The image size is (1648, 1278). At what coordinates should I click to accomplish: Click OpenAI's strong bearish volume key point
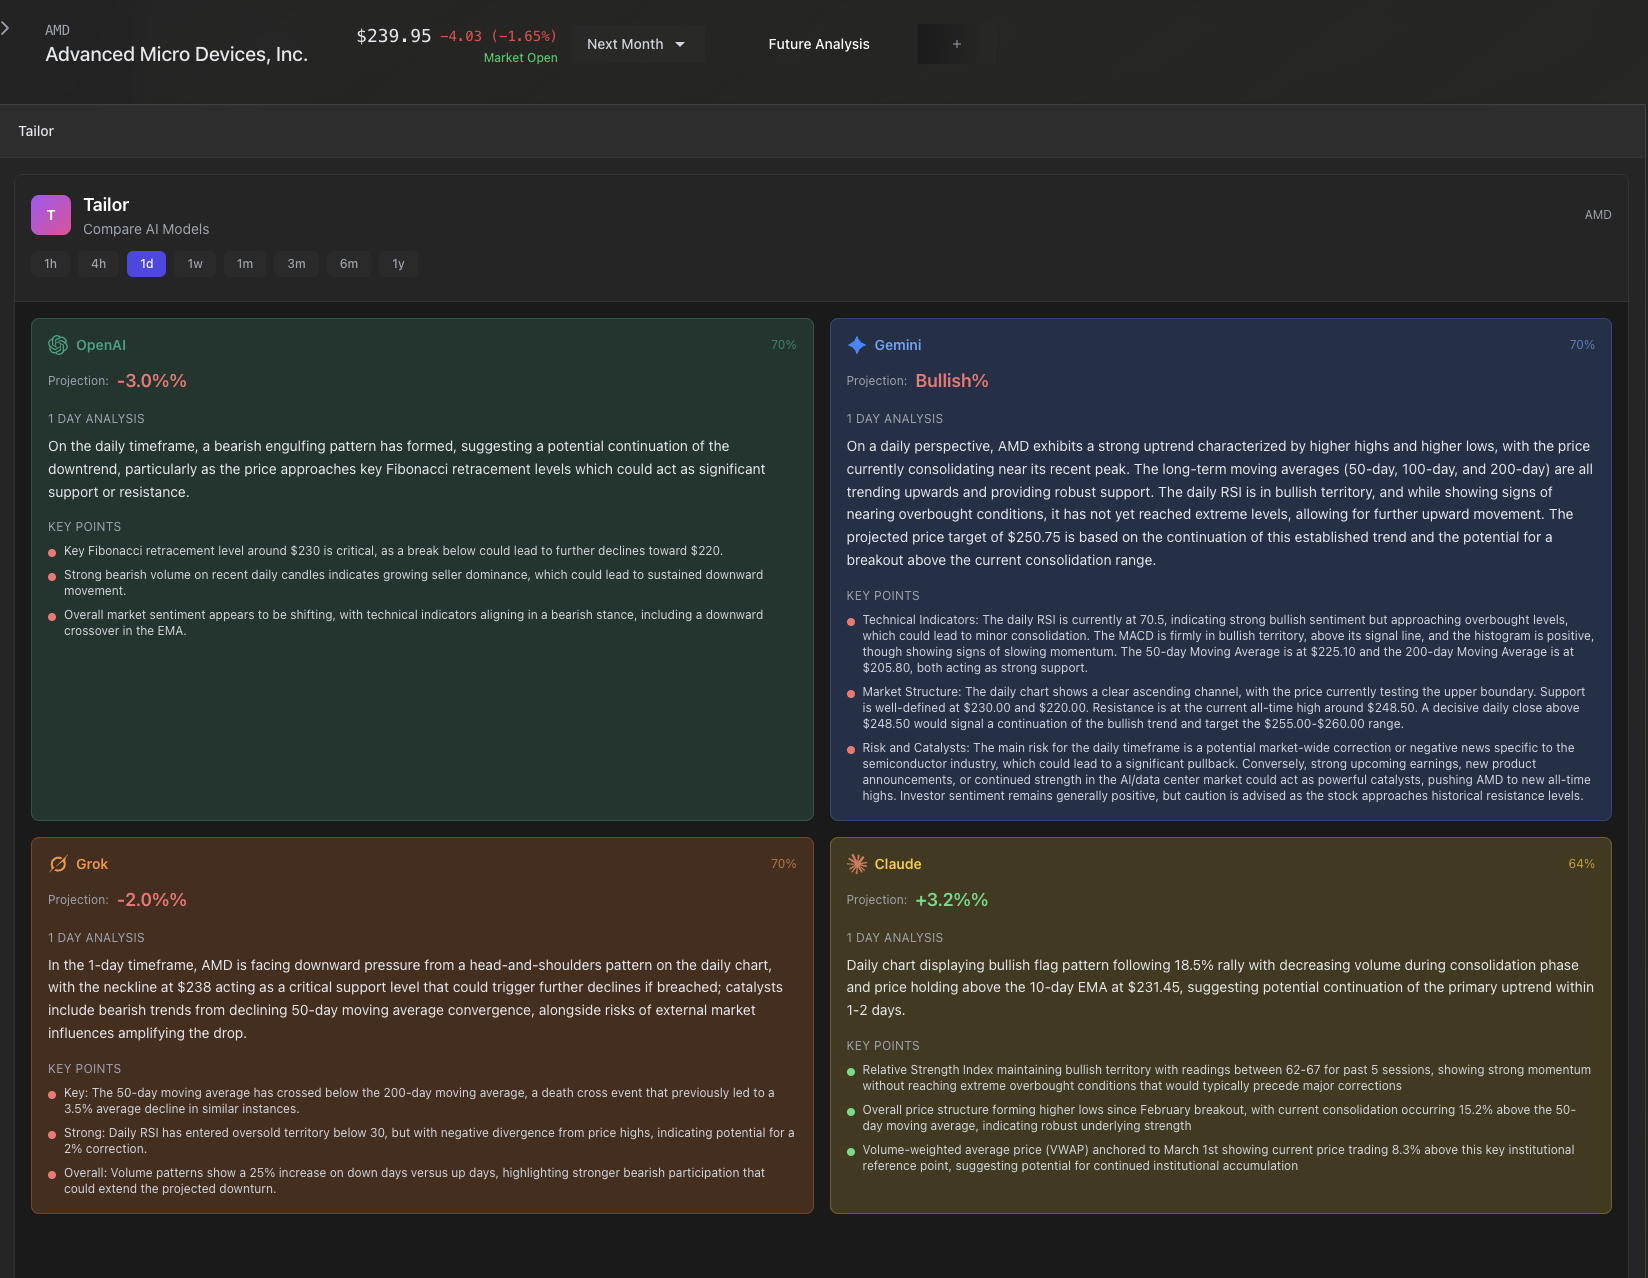(414, 583)
